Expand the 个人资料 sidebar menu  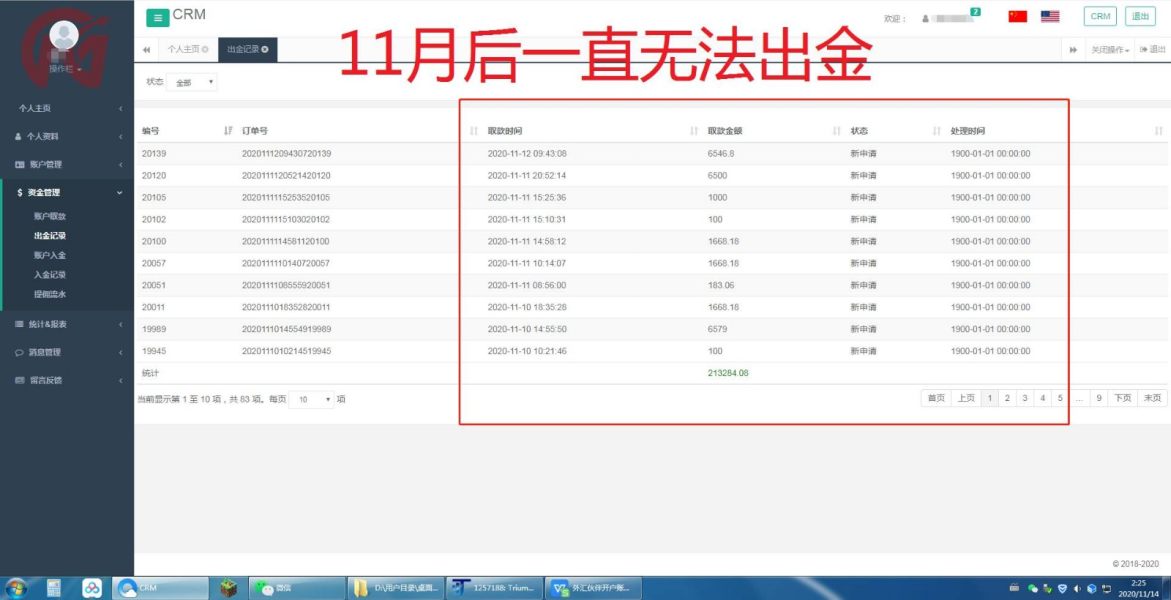click(x=67, y=137)
